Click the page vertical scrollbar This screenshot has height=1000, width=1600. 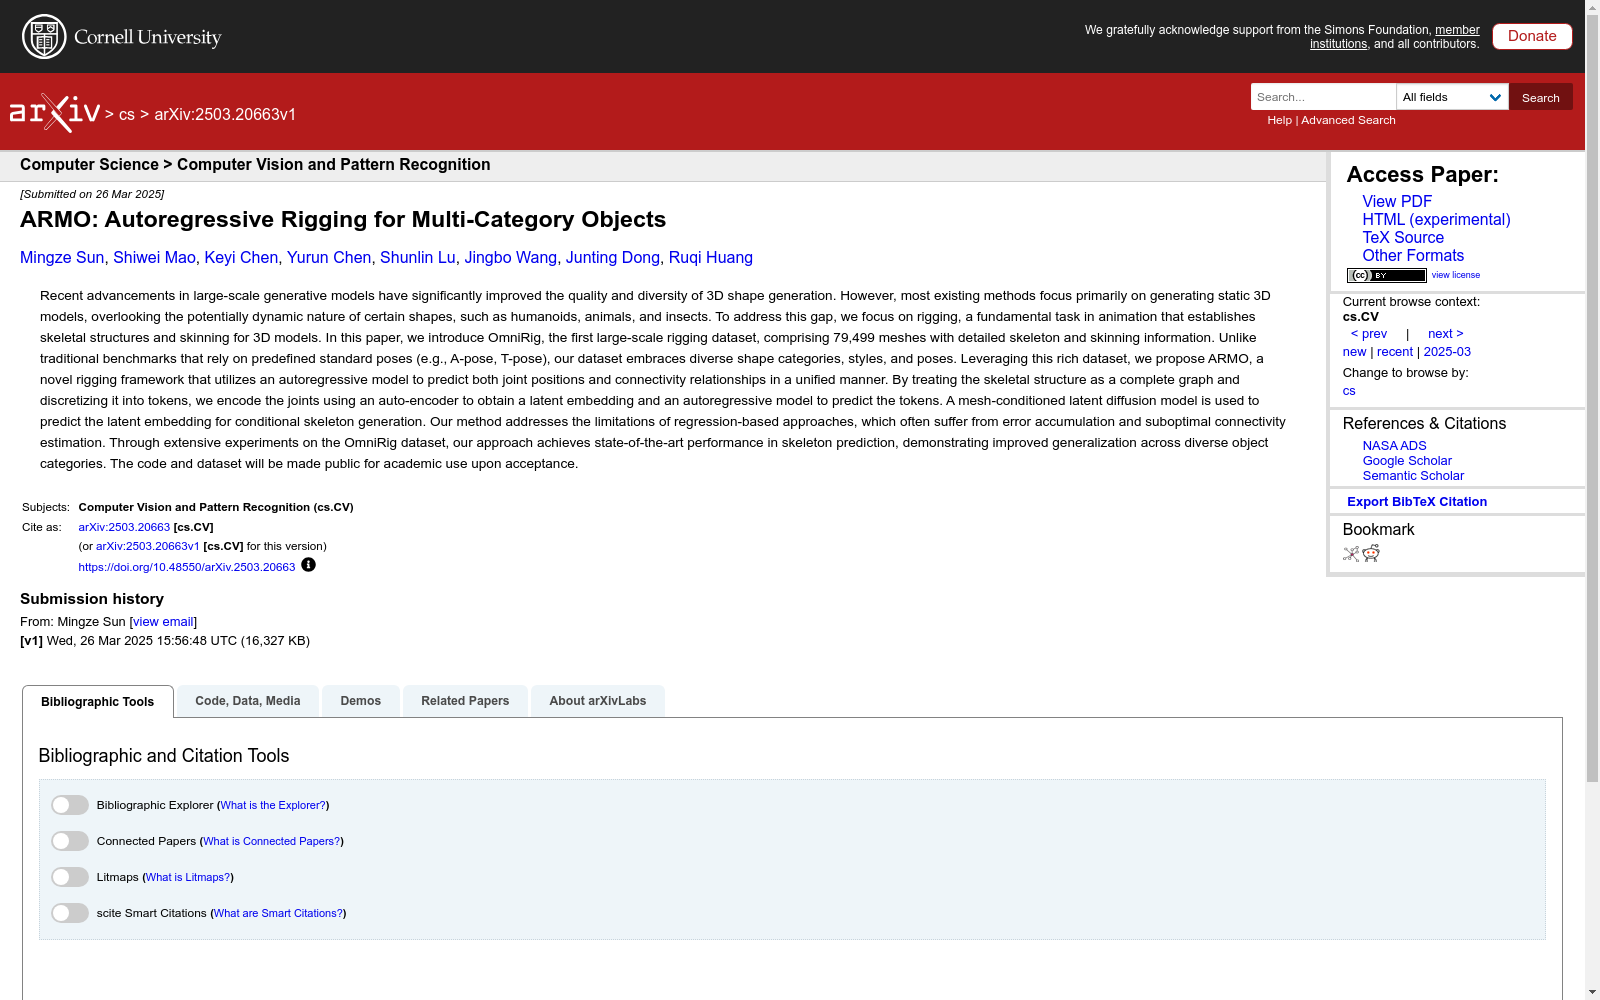(1592, 400)
